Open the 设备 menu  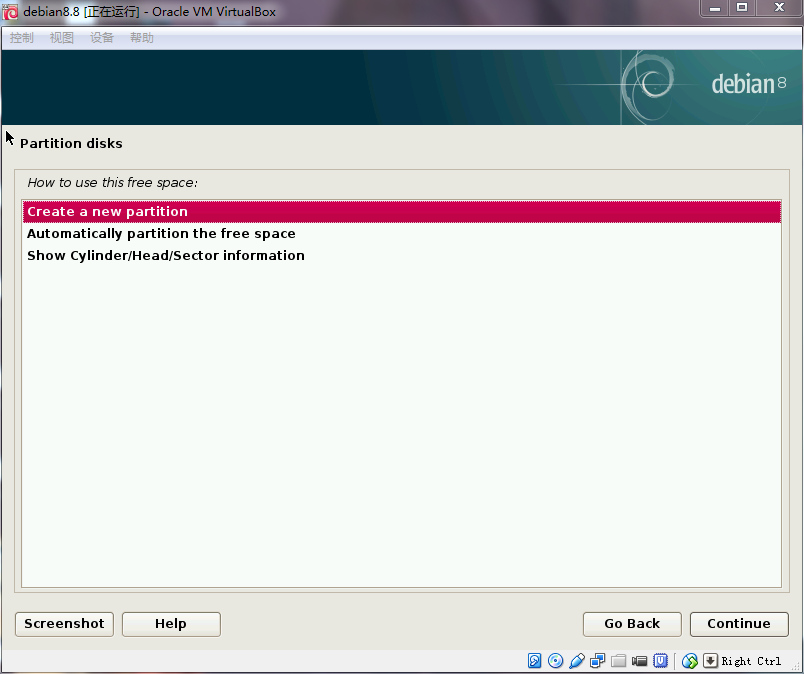(x=102, y=38)
